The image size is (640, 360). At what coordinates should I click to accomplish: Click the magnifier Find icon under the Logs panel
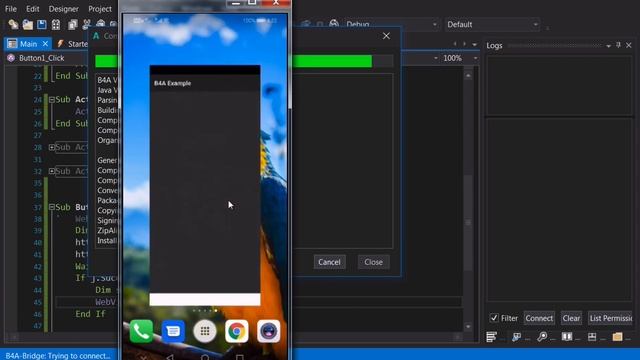coord(542,337)
